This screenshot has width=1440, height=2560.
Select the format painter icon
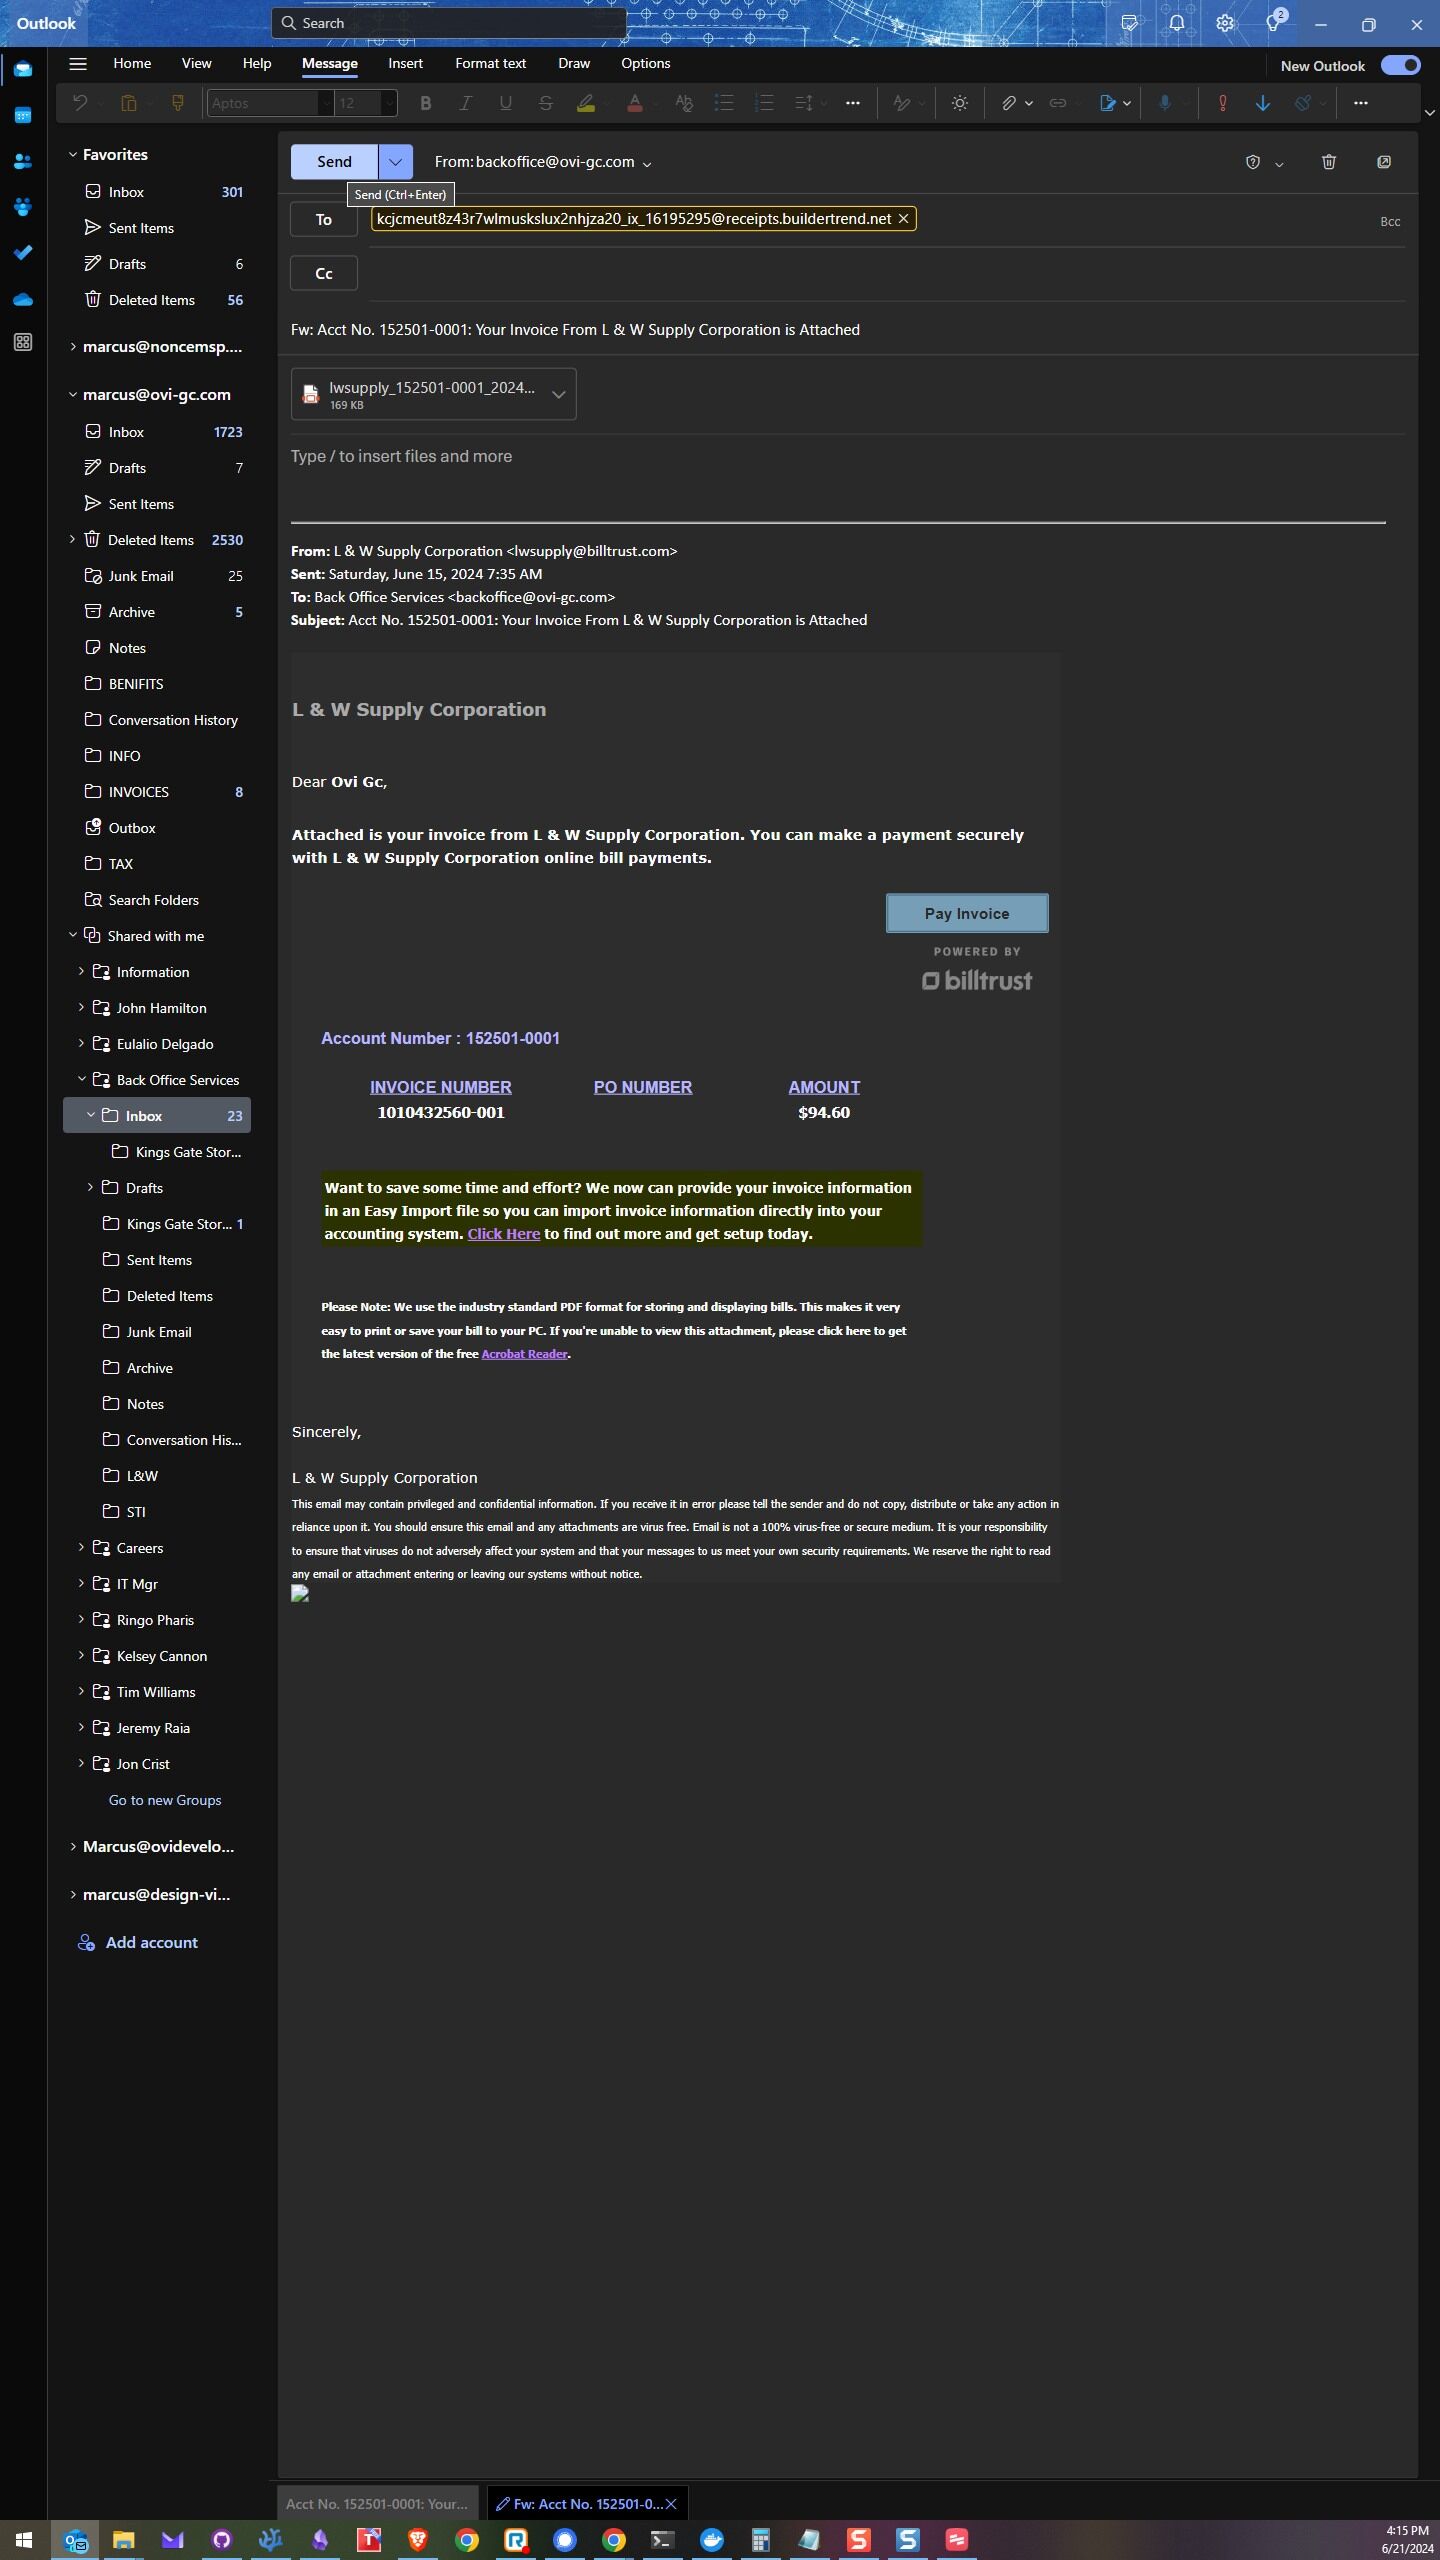pyautogui.click(x=178, y=103)
